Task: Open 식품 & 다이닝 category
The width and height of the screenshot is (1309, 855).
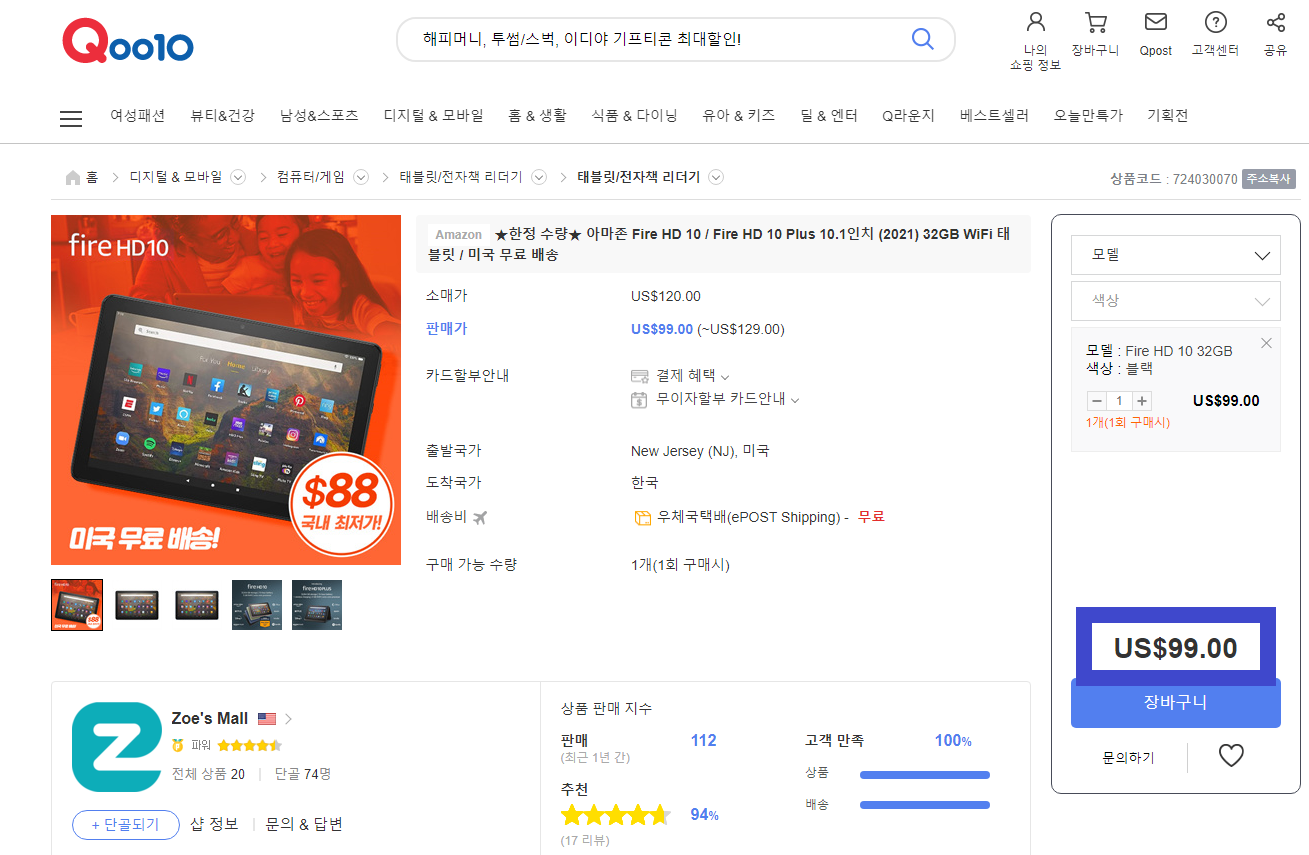Action: [634, 116]
